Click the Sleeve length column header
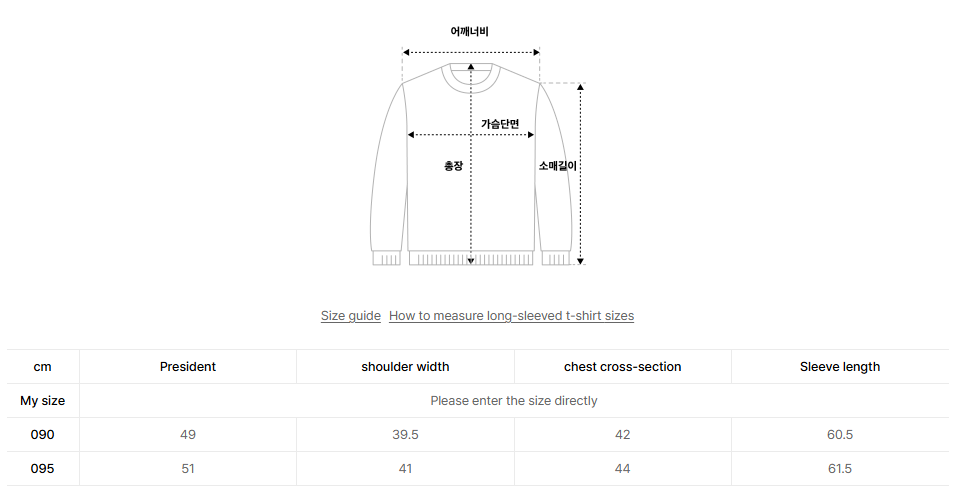 (x=840, y=366)
